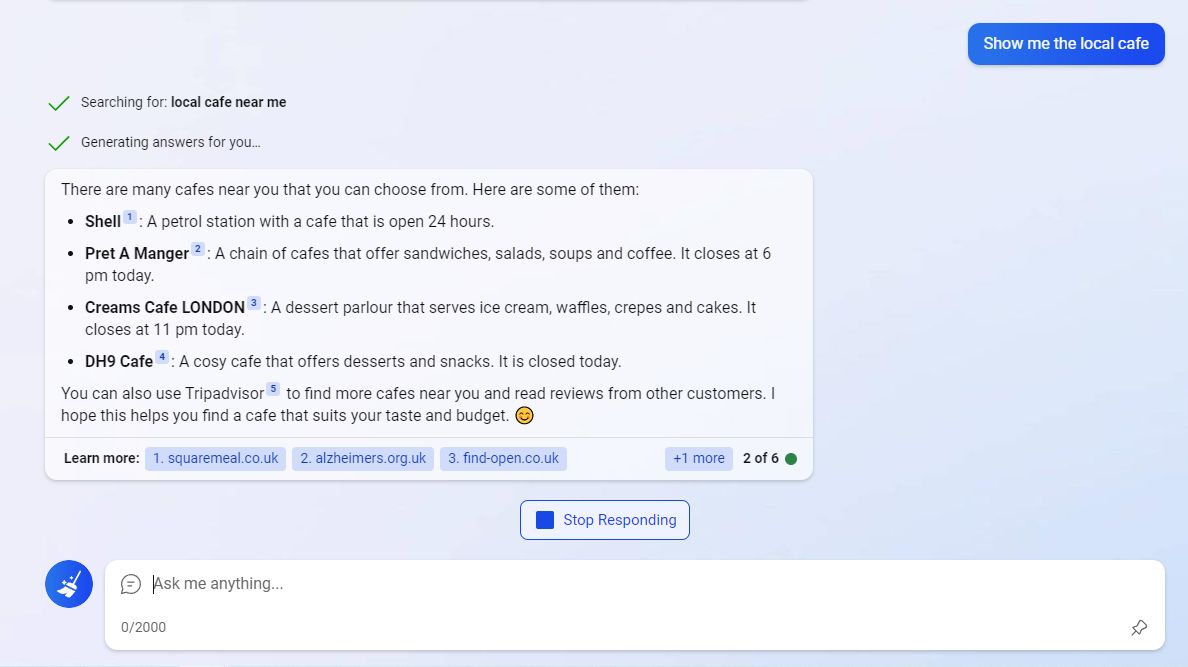
Task: Open the alzheimers.org.uk source link
Action: [363, 459]
